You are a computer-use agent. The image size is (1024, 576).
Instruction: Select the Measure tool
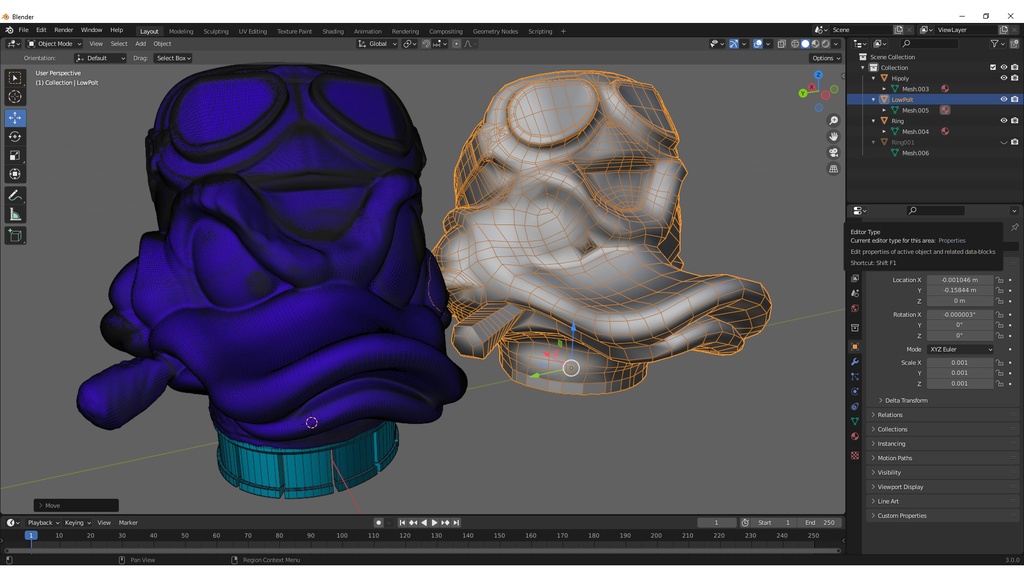(15, 214)
